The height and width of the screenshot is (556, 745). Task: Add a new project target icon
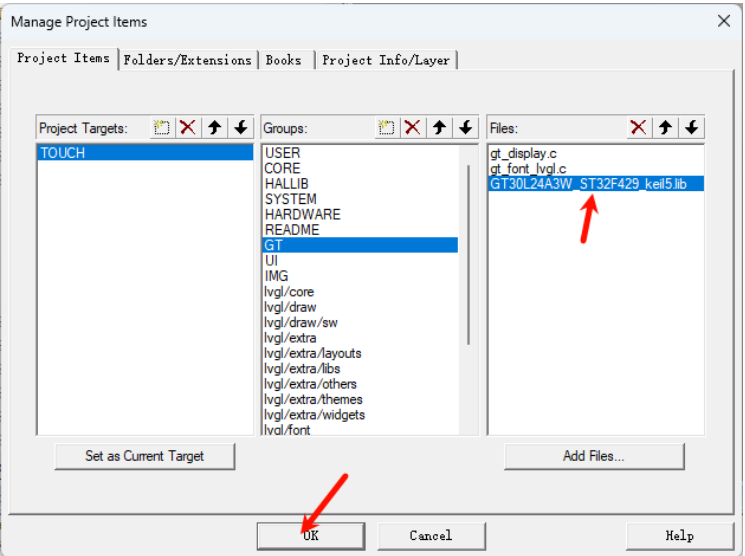click(x=162, y=127)
